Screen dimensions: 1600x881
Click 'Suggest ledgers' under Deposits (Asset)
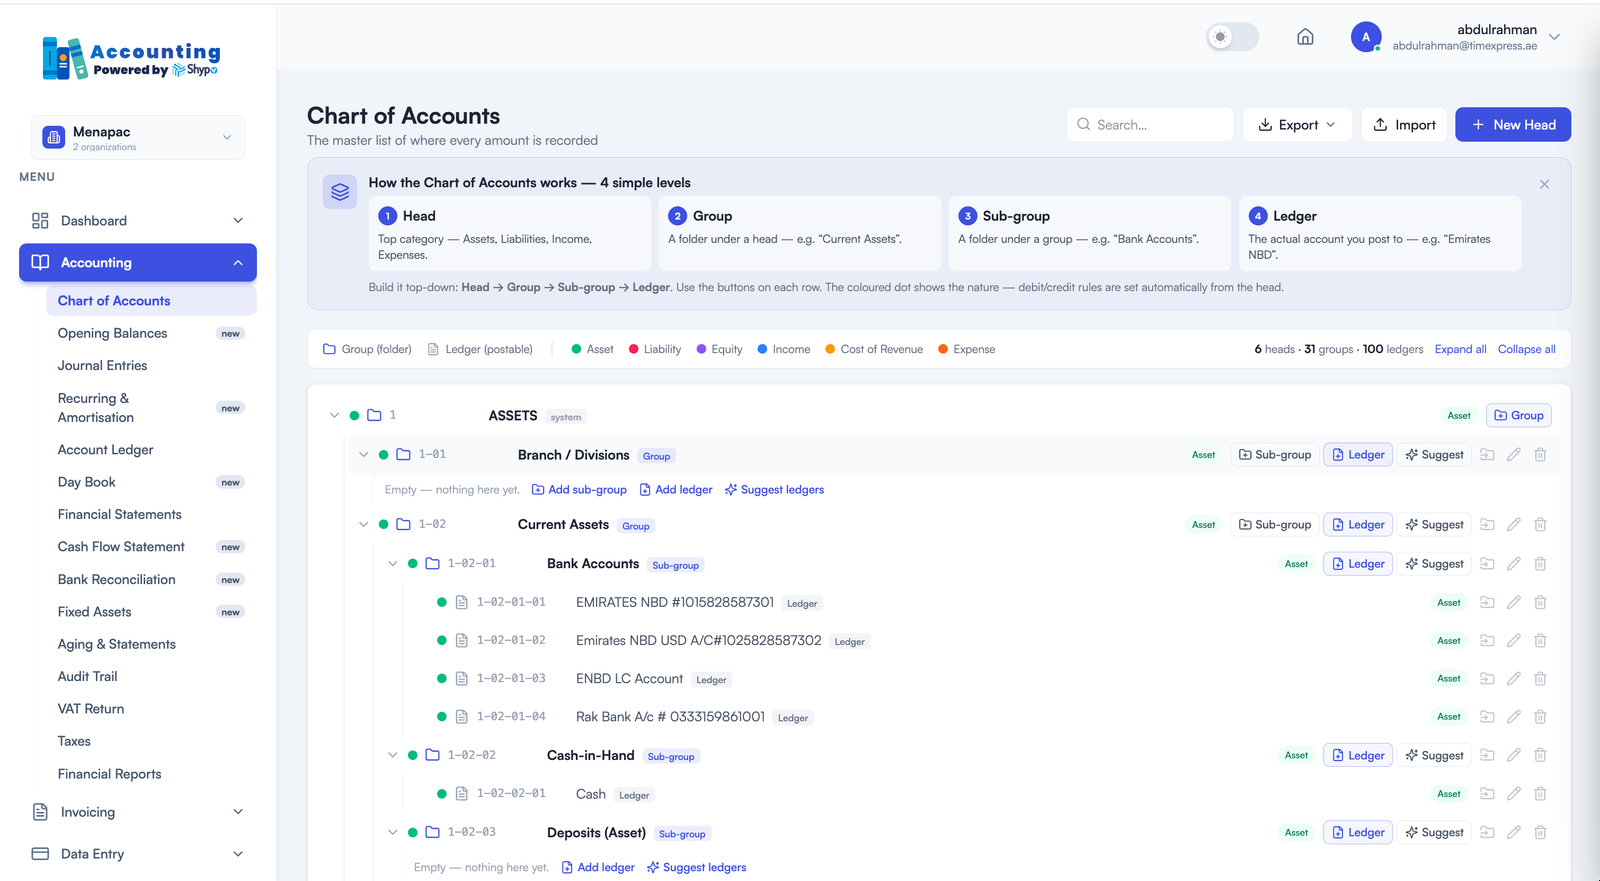click(x=696, y=867)
